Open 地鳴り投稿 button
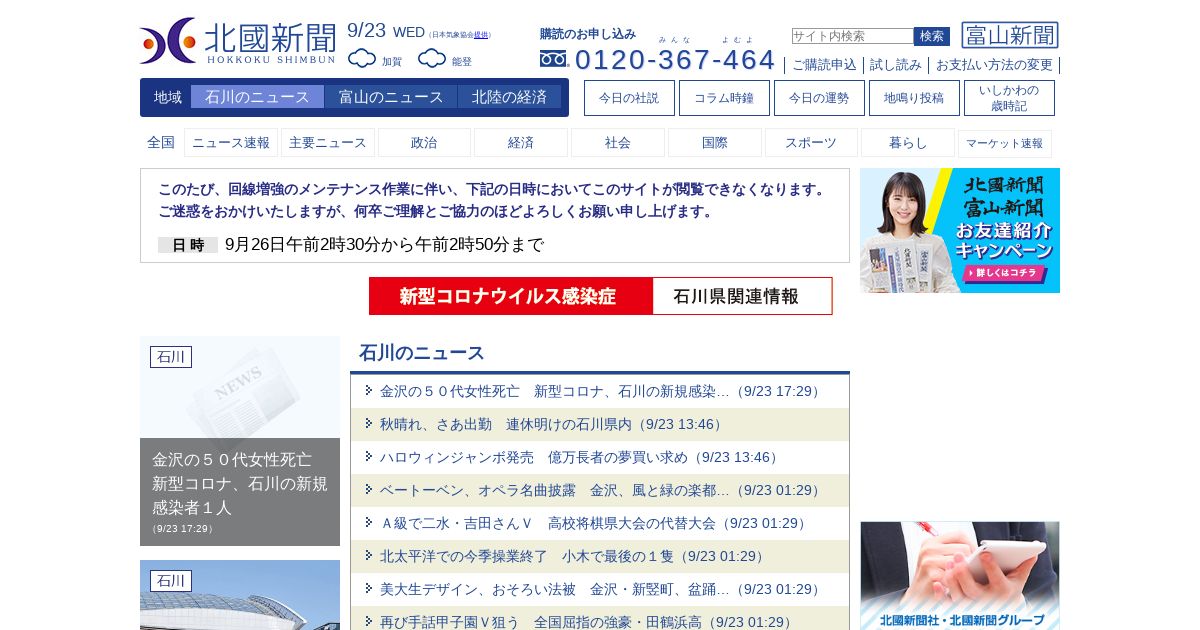Image resolution: width=1200 pixels, height=630 pixels. pos(914,98)
